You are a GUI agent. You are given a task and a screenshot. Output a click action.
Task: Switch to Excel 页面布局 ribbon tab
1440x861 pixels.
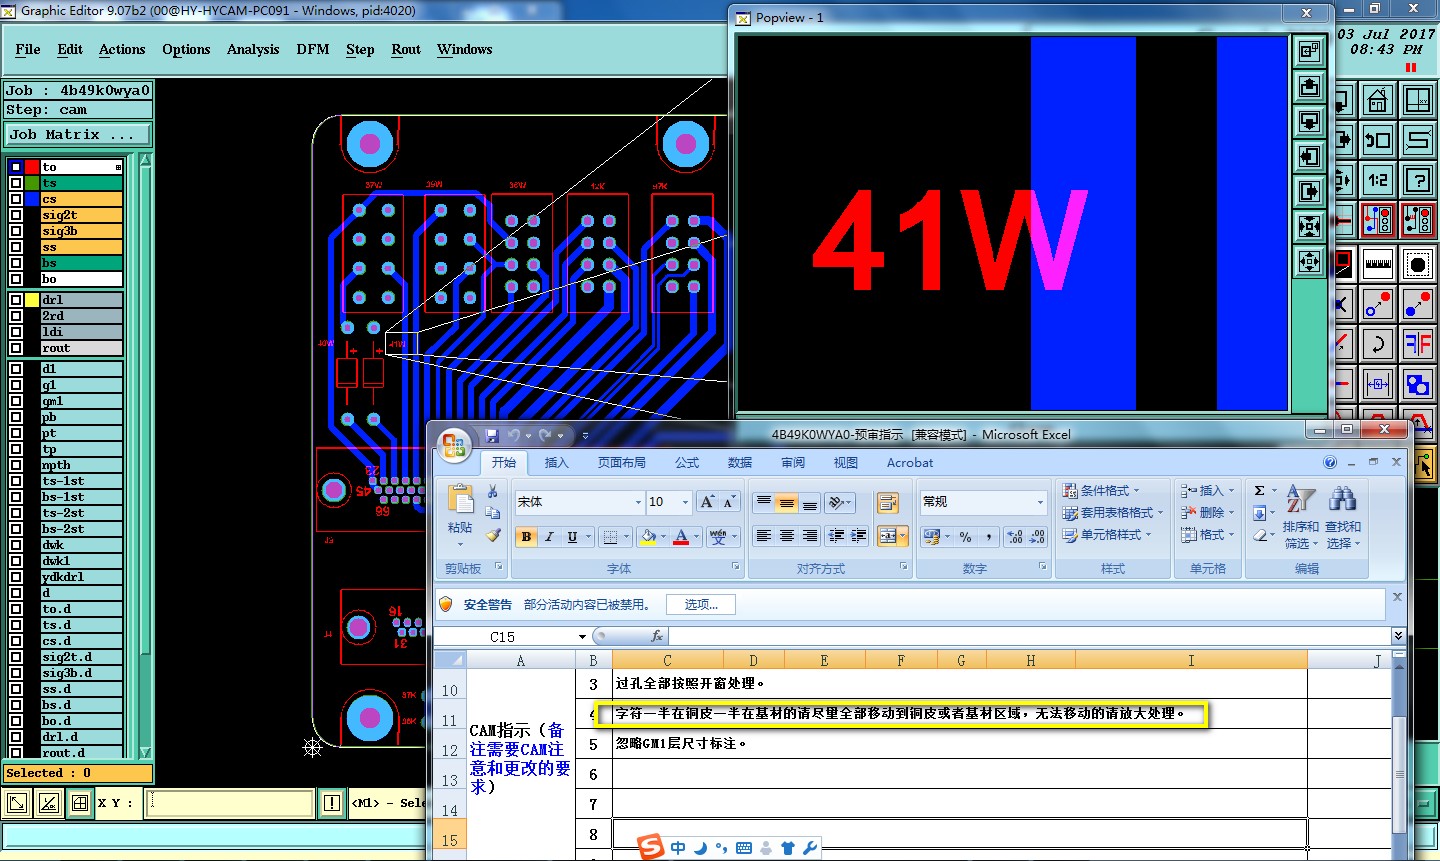(x=621, y=463)
